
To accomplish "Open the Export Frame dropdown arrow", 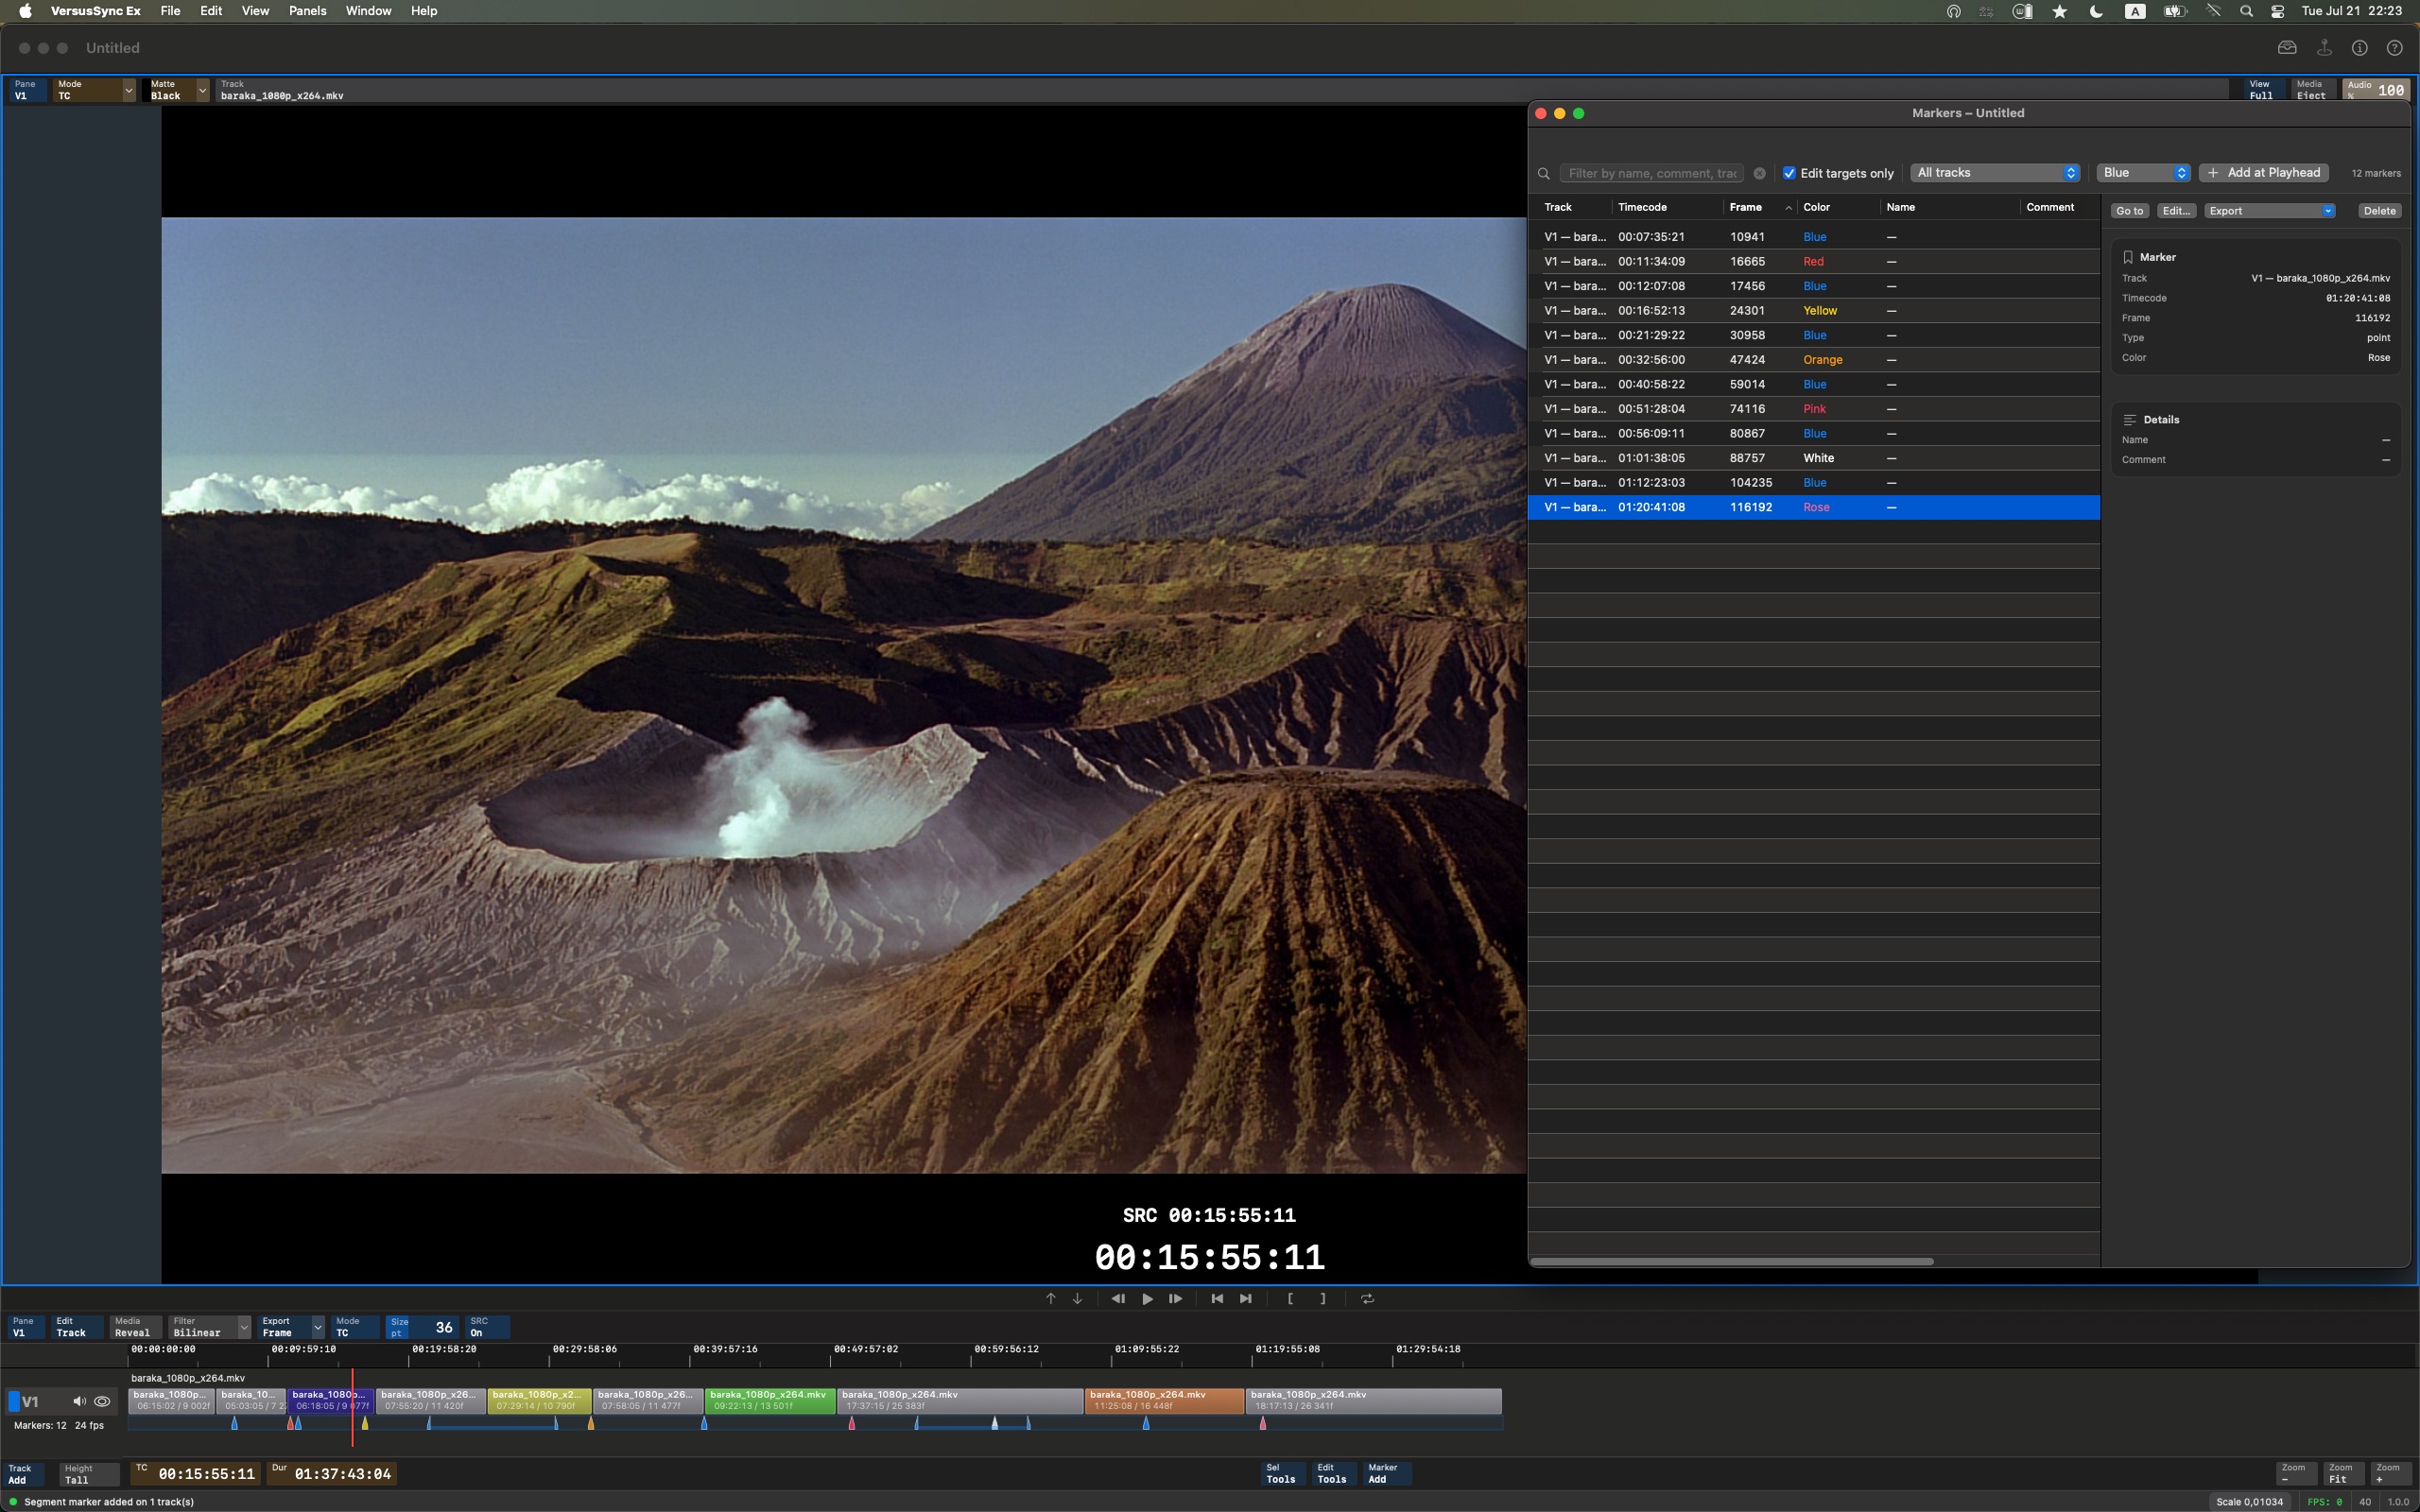I will coord(318,1327).
